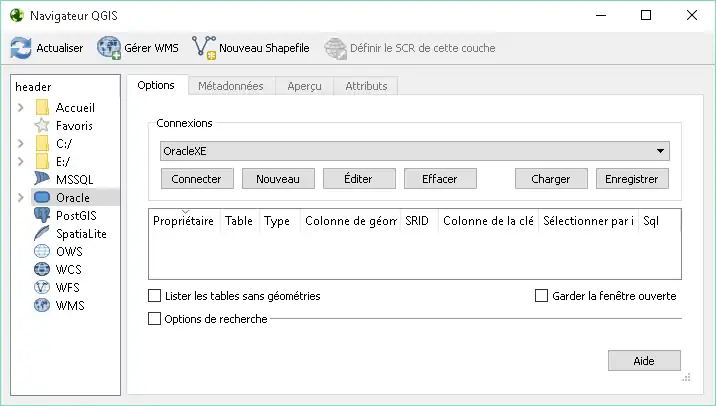Select the Favoris star icon
The height and width of the screenshot is (406, 716).
42,125
